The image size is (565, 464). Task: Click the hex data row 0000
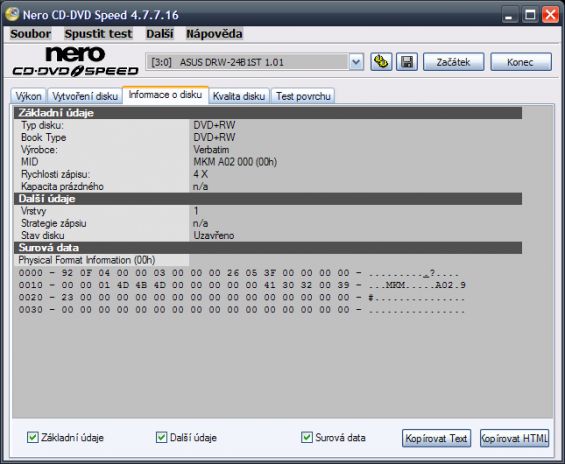(239, 273)
